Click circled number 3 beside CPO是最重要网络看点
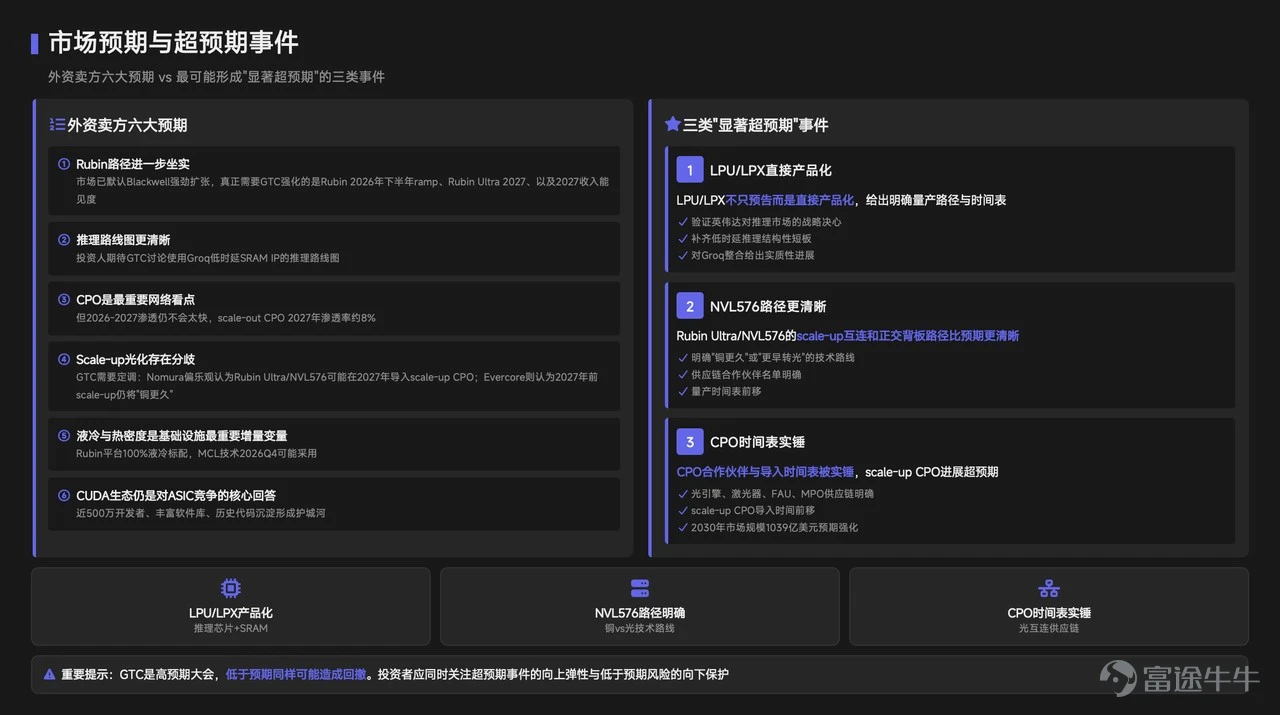The height and width of the screenshot is (715, 1280). pyautogui.click(x=64, y=300)
